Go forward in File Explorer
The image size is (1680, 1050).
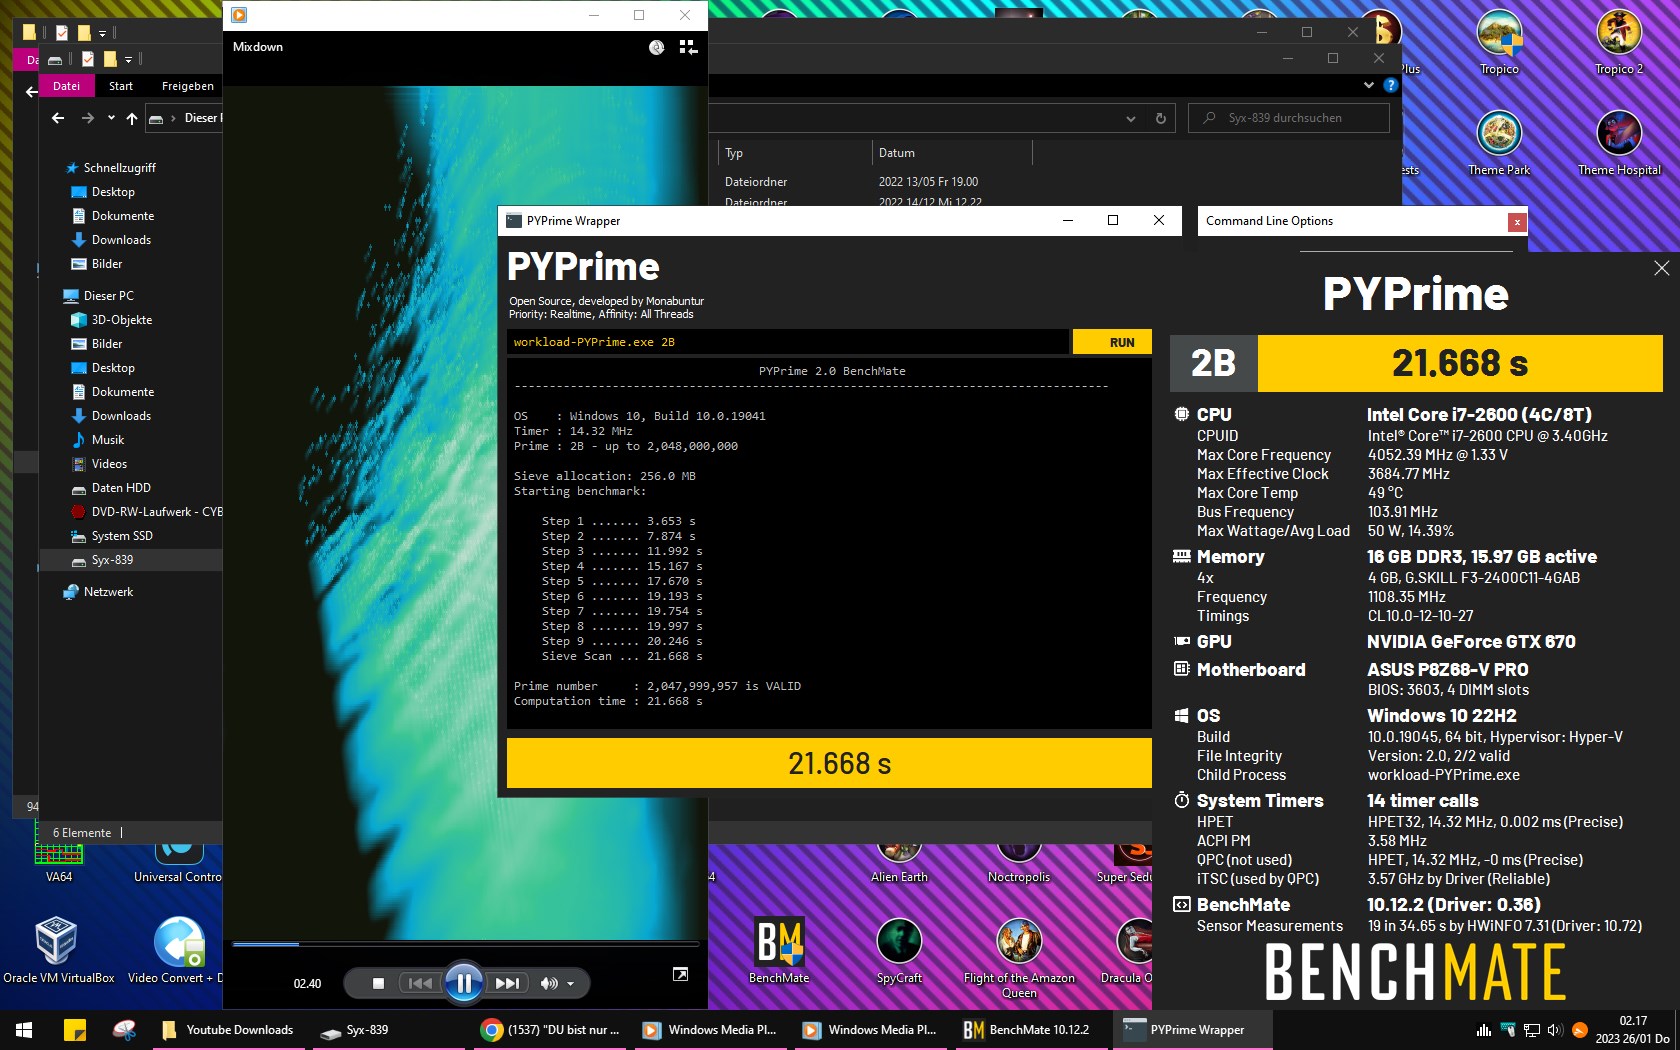[88, 118]
